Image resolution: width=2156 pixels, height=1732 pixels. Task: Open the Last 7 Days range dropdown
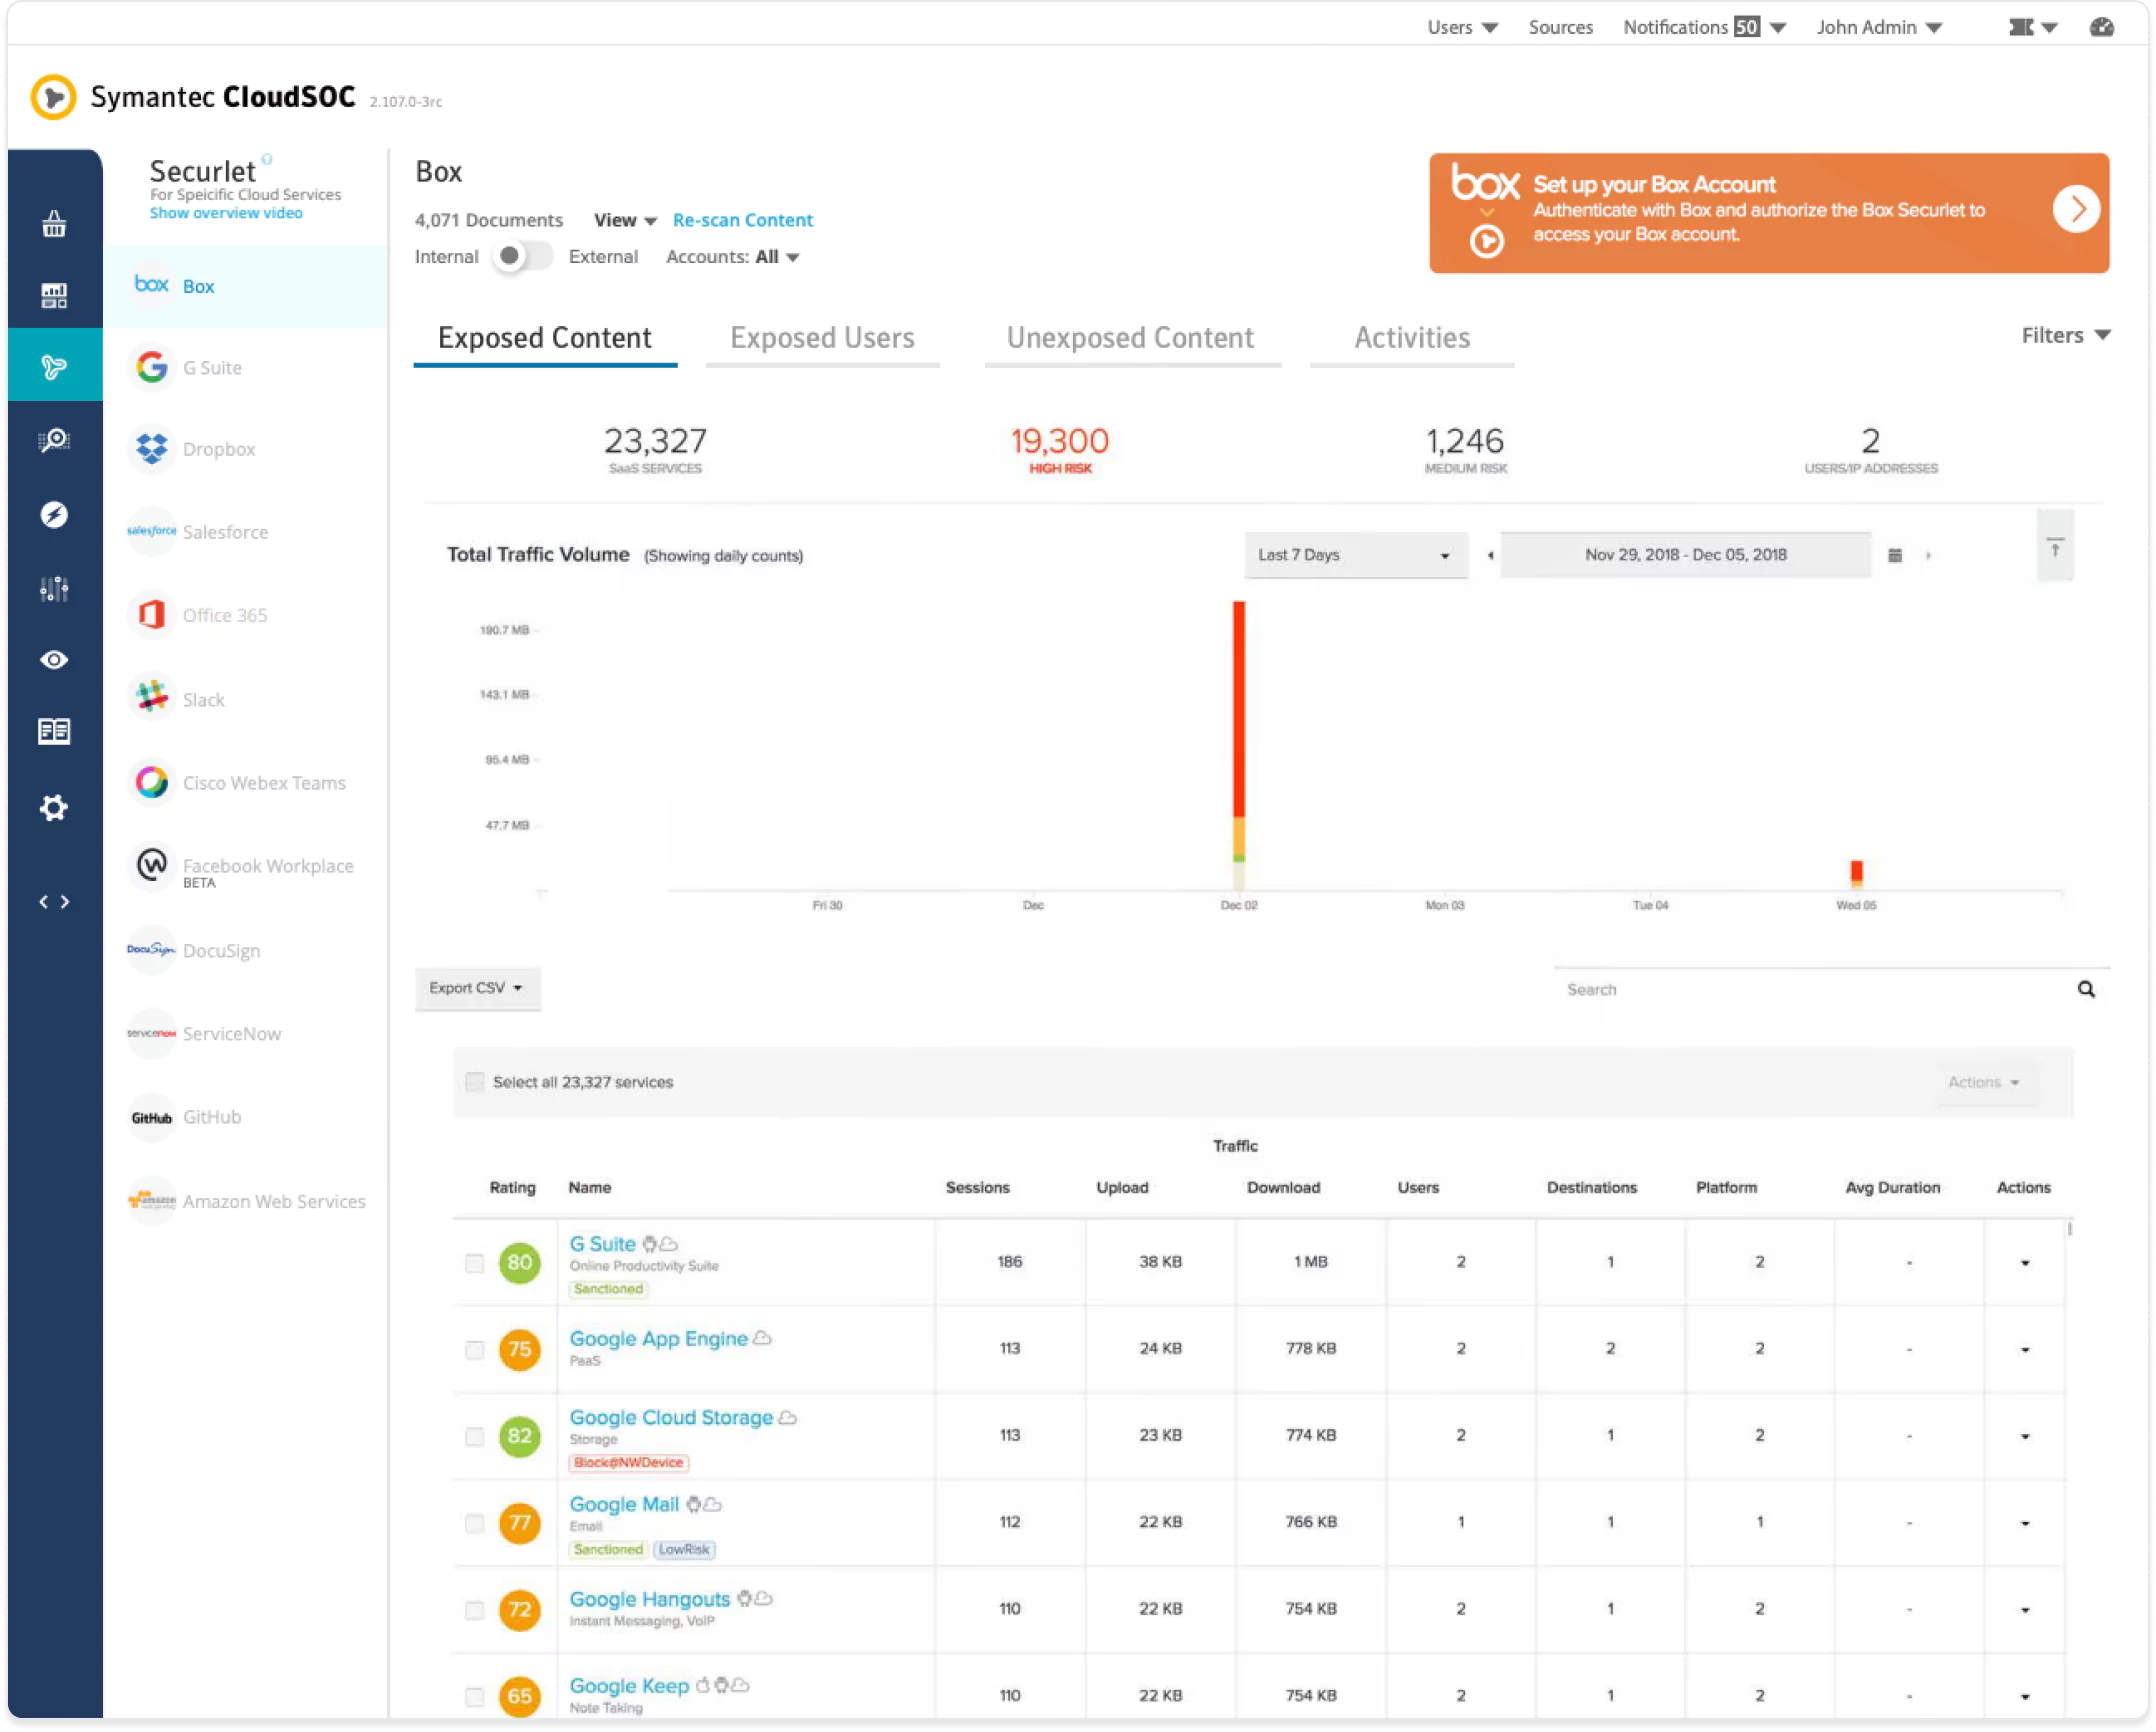coord(1355,556)
